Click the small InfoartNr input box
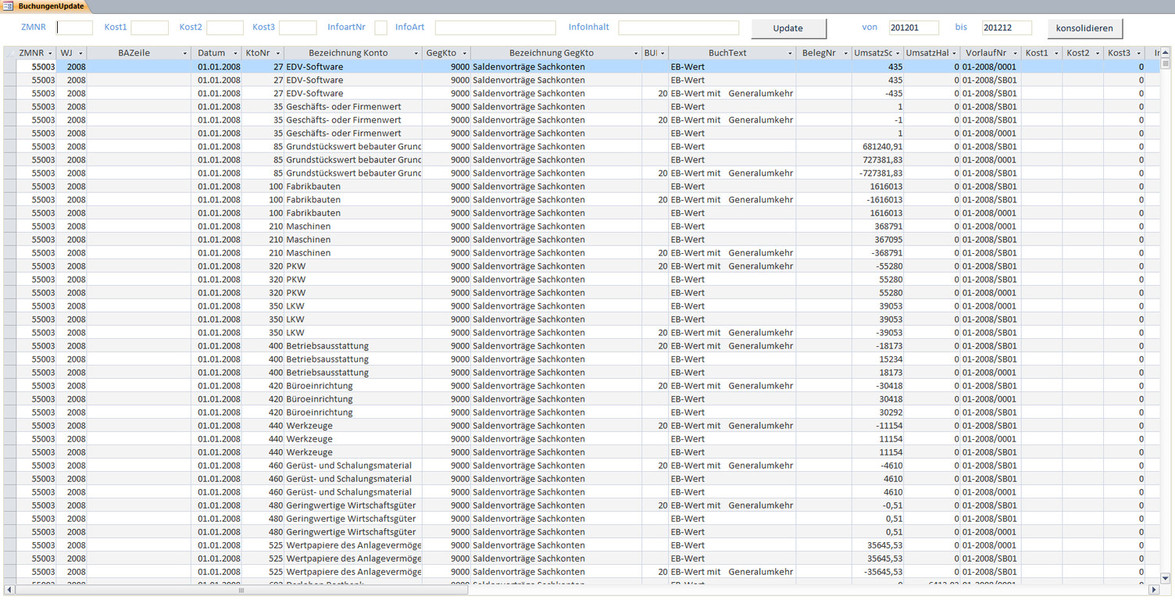 (x=381, y=28)
